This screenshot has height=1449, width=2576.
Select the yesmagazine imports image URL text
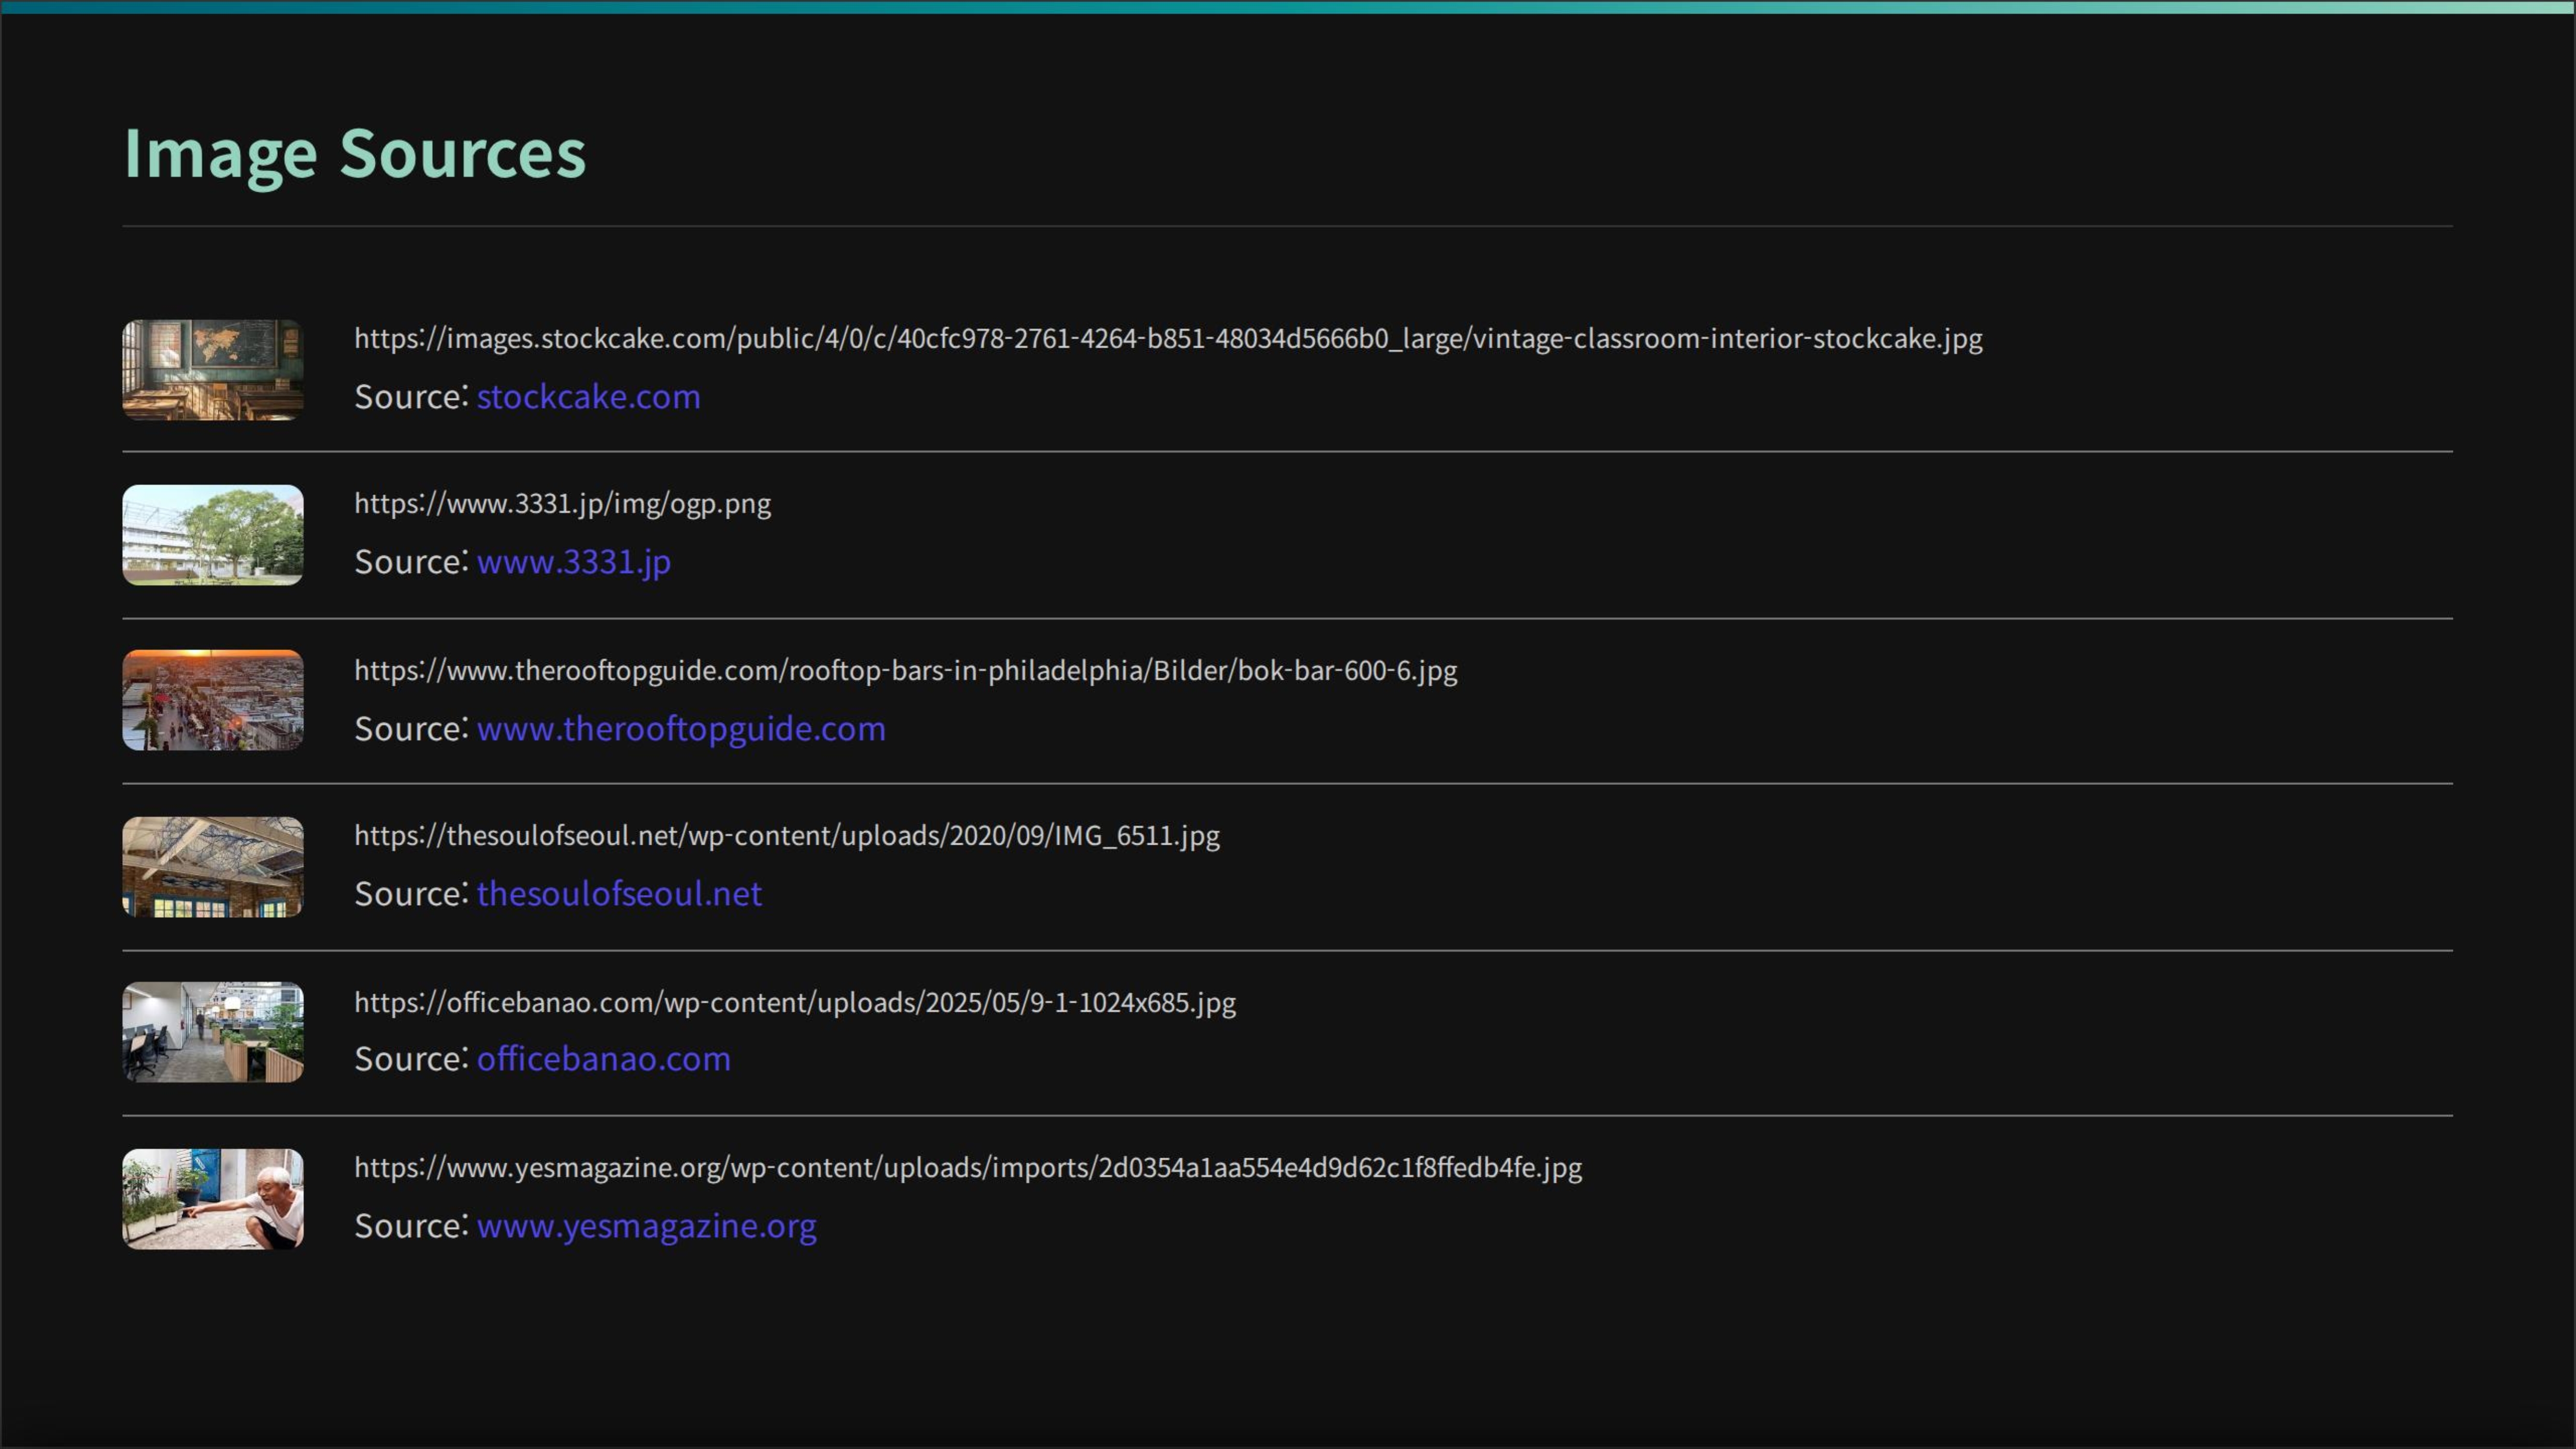tap(967, 1168)
